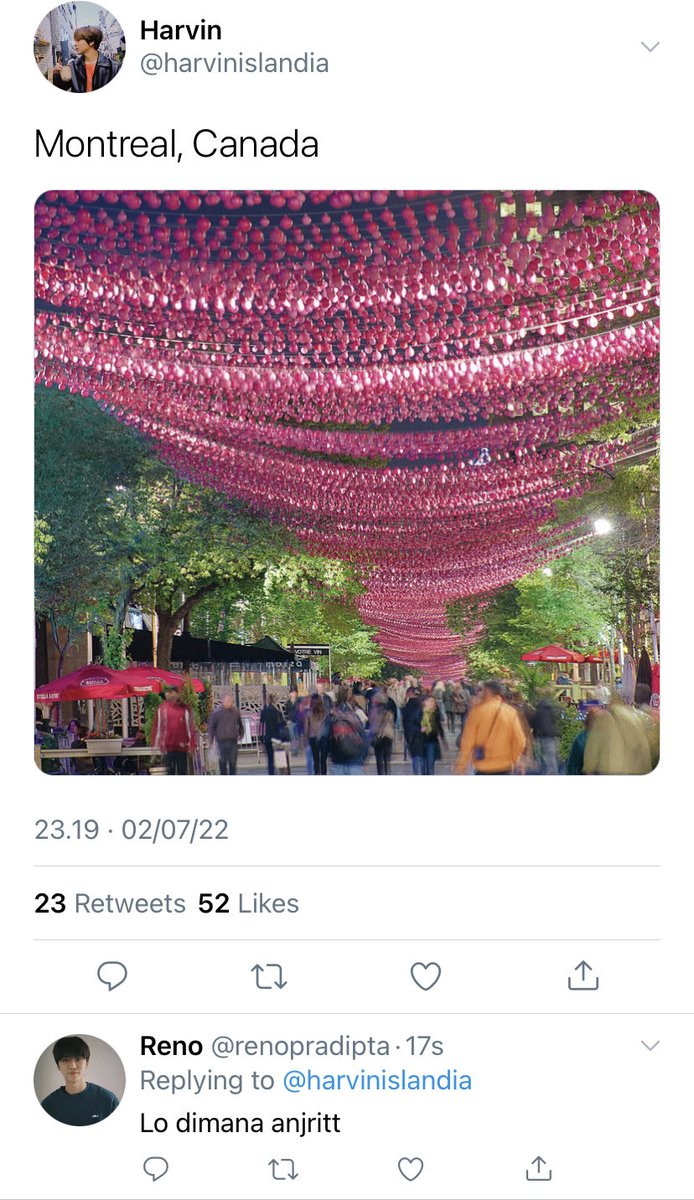Retweet Reno's reply
The height and width of the screenshot is (1200, 694).
coord(283,1168)
